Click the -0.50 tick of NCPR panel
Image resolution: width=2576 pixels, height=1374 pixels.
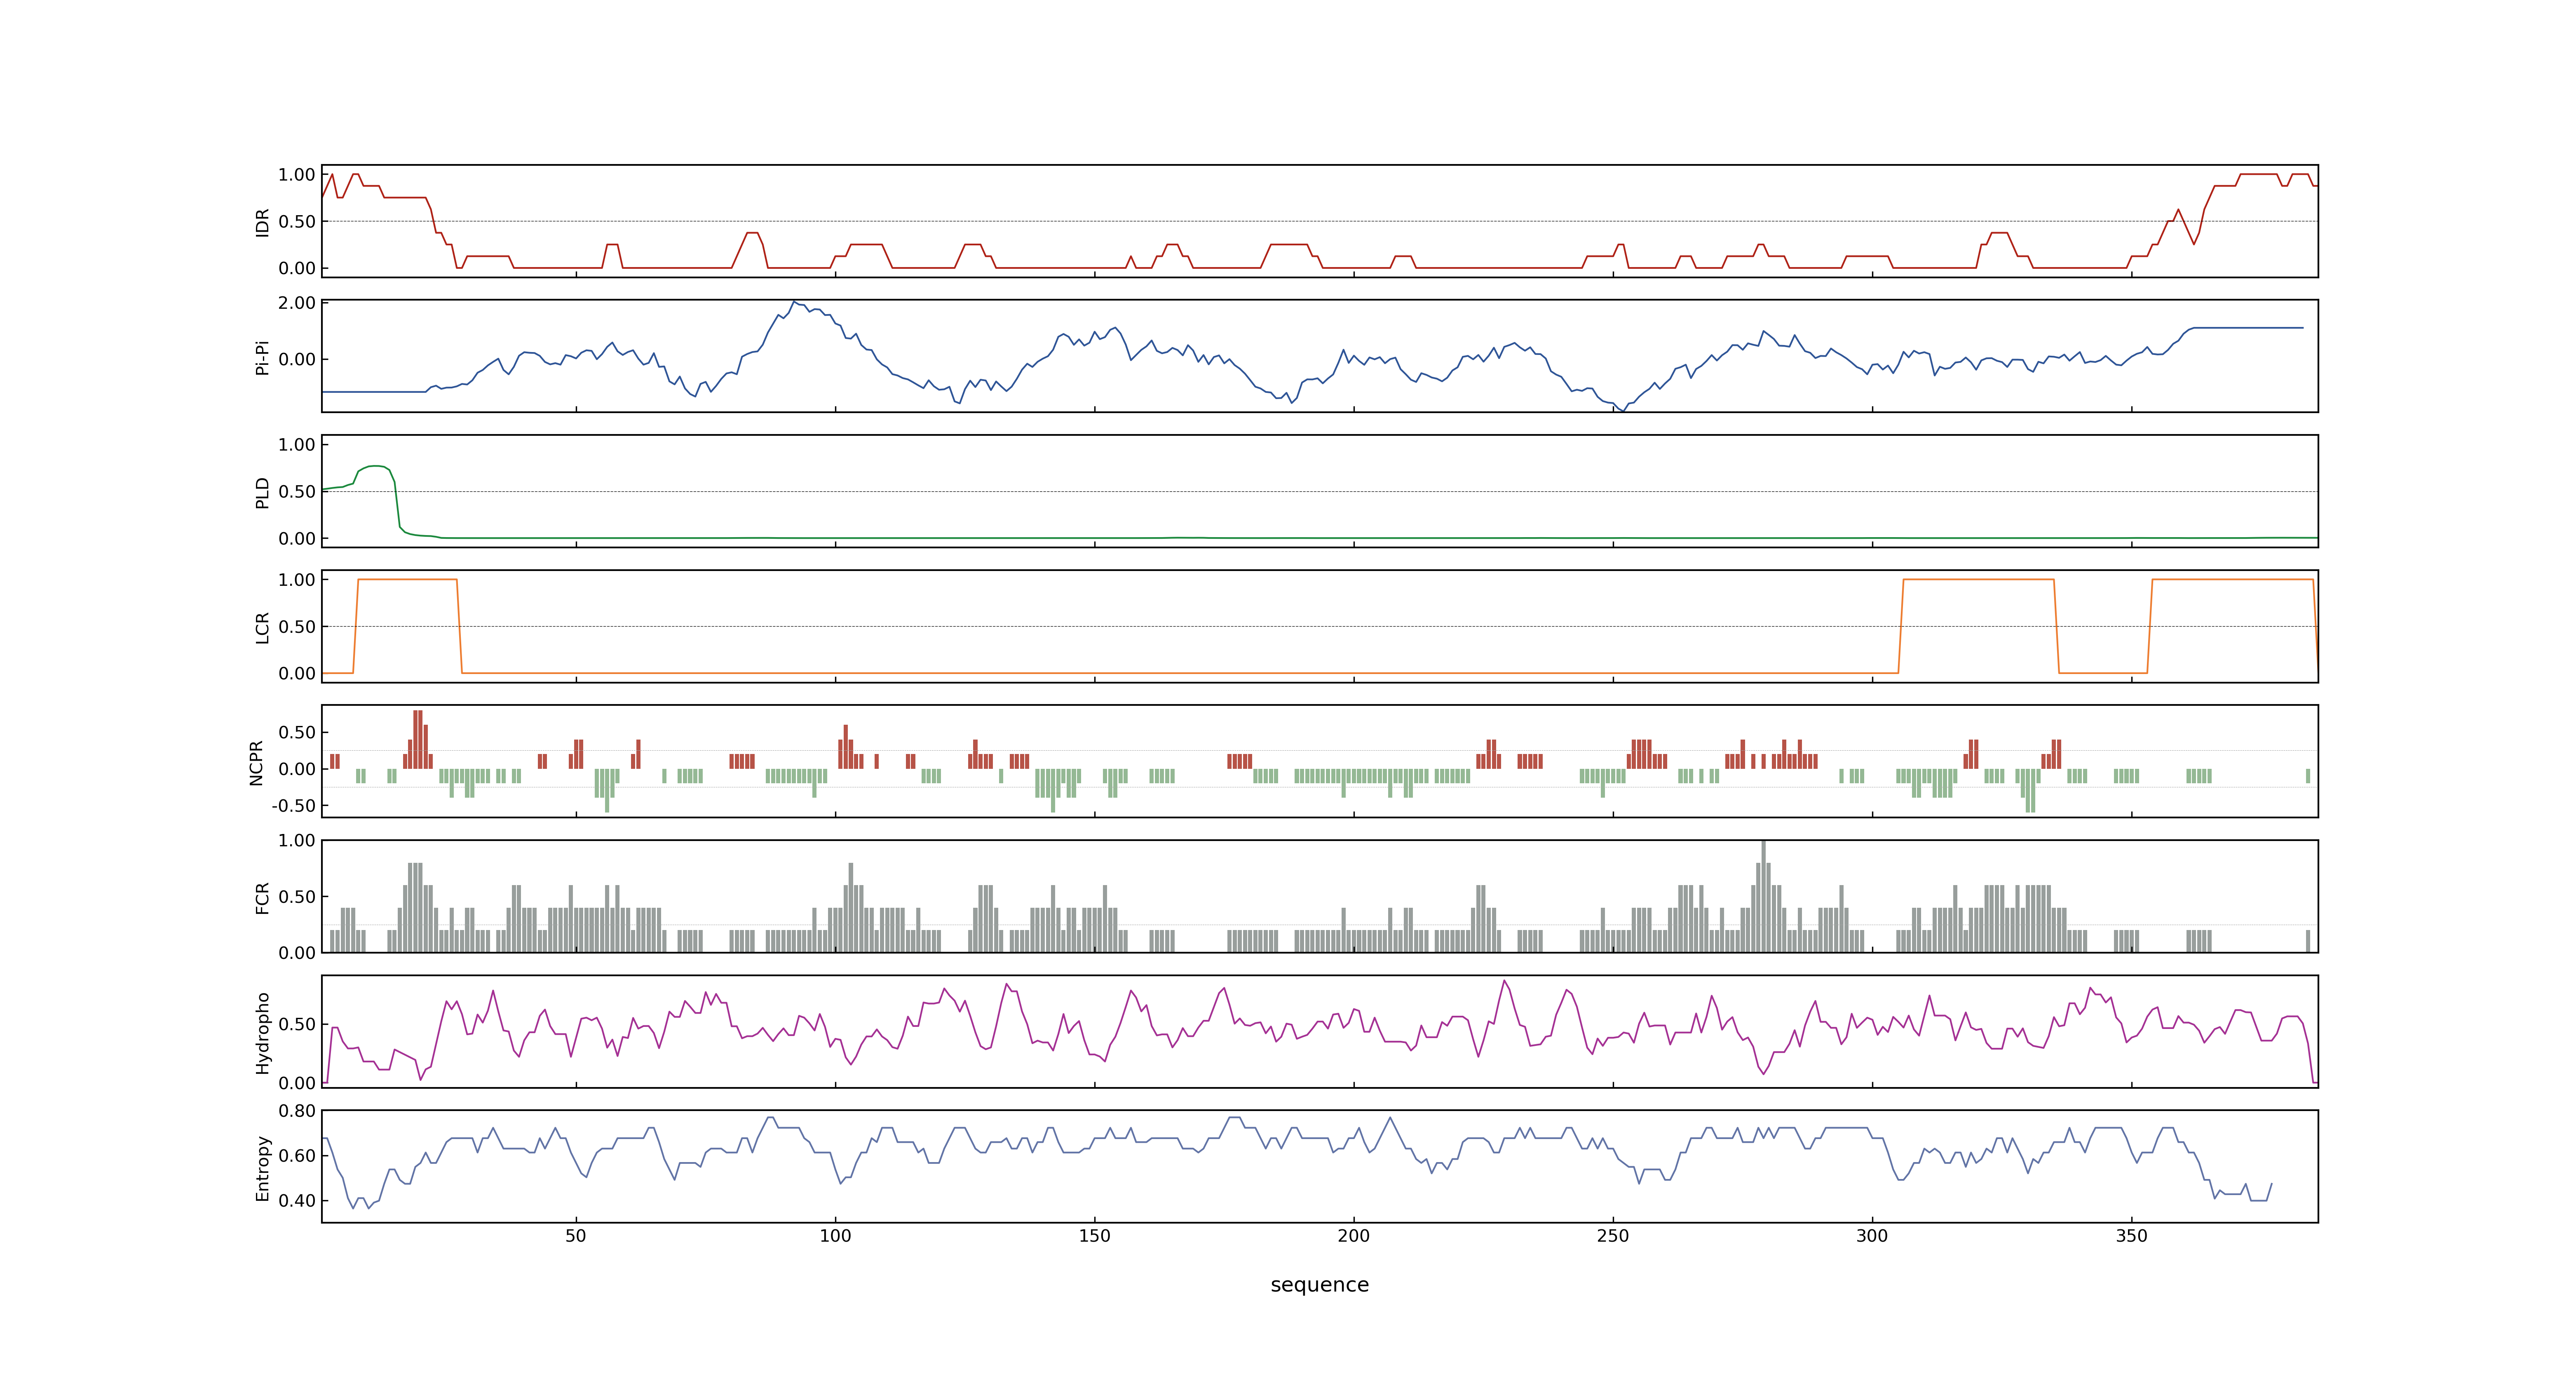click(293, 806)
